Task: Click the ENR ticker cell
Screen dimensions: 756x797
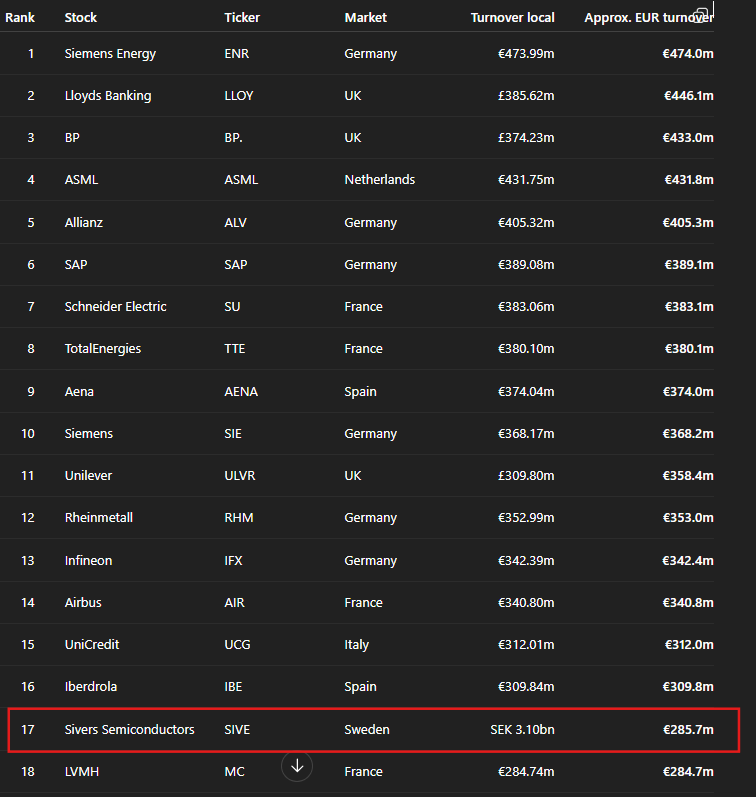Action: pyautogui.click(x=236, y=54)
